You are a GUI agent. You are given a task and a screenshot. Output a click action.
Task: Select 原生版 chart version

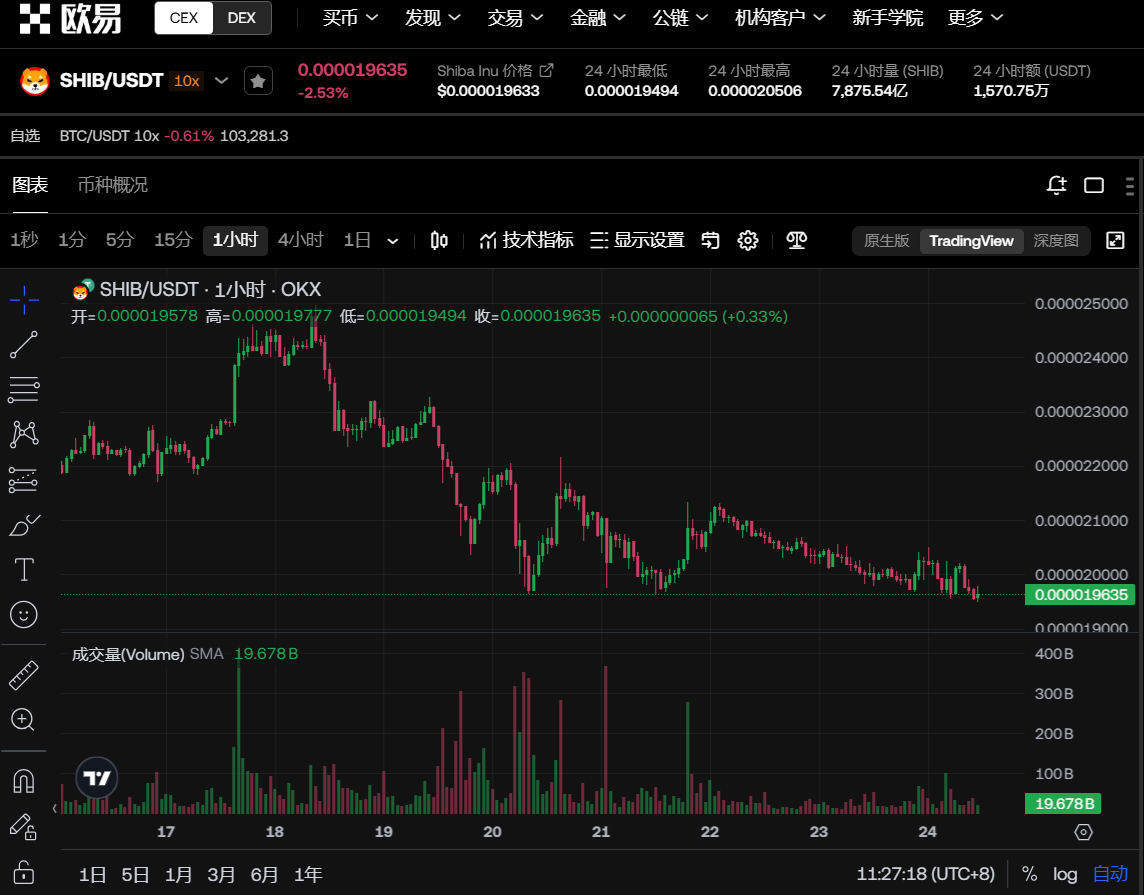886,241
